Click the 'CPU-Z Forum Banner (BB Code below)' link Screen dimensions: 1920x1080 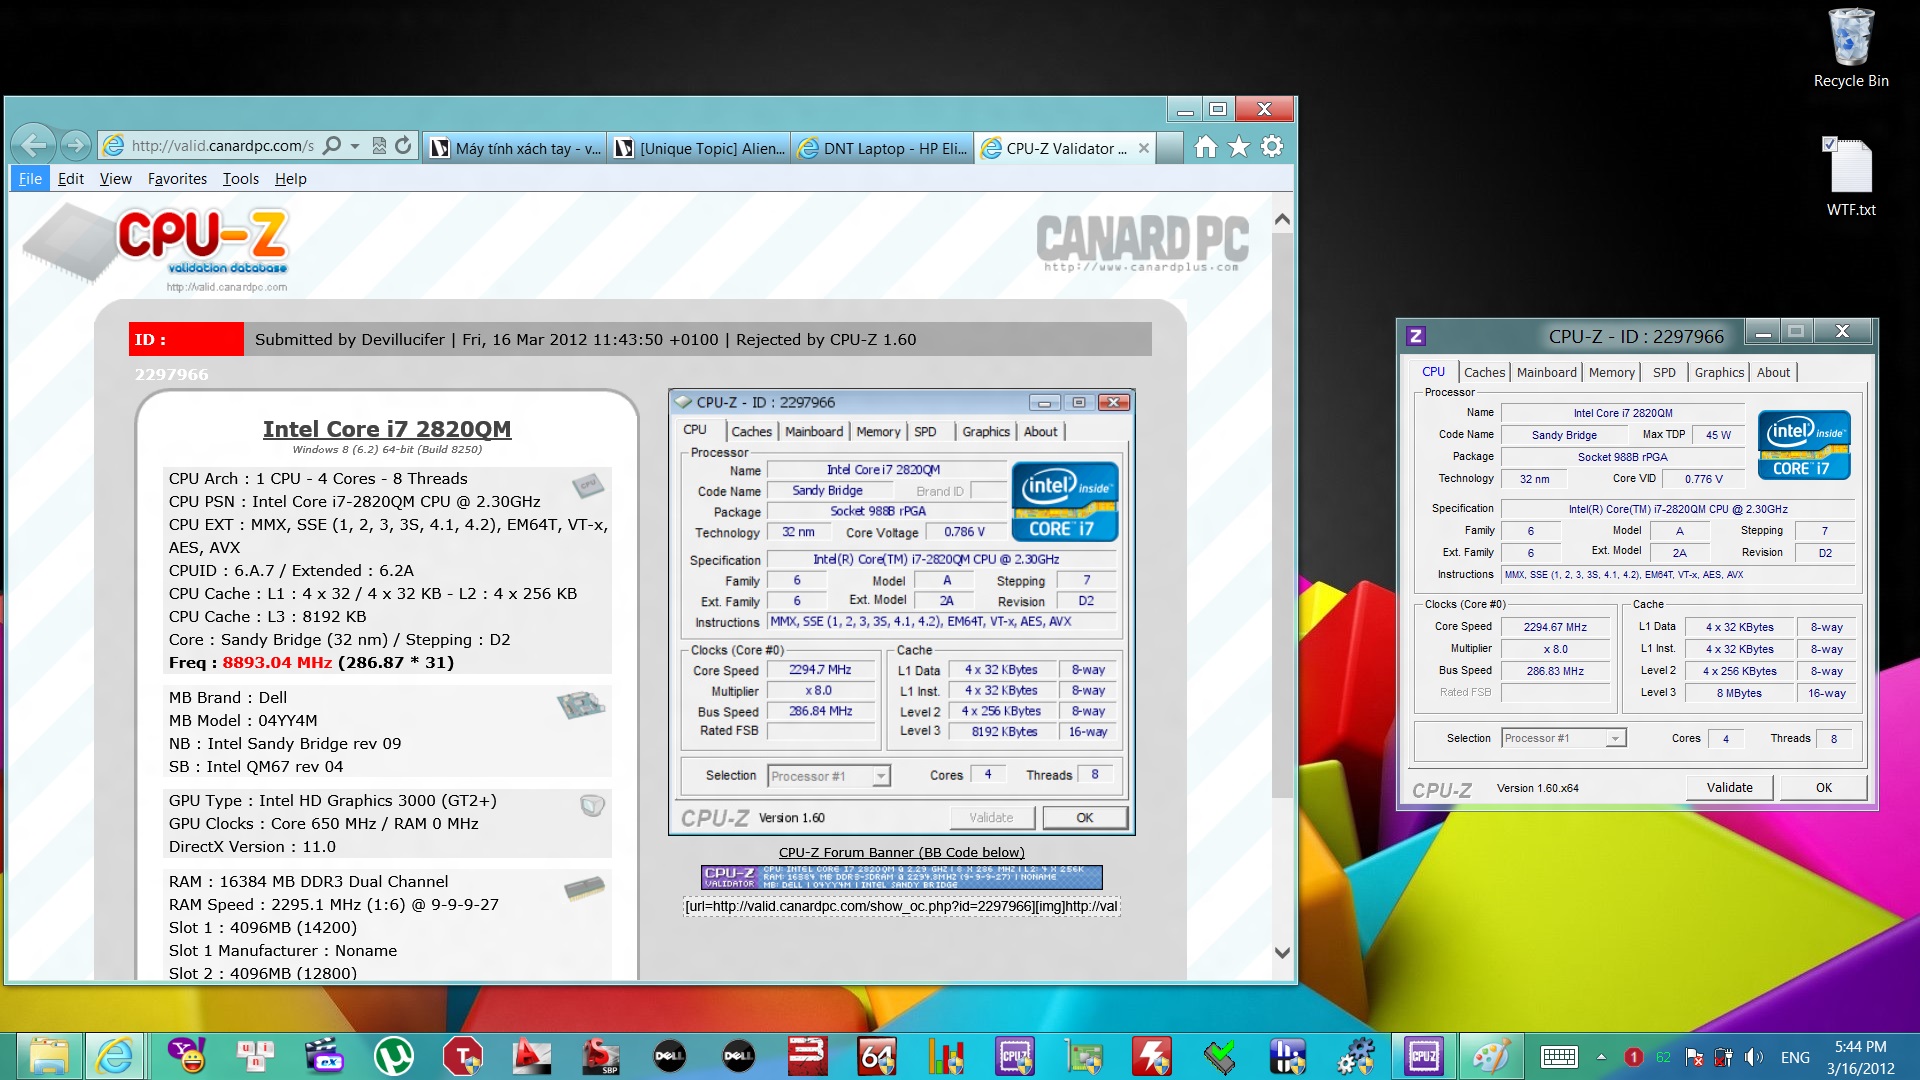902,852
